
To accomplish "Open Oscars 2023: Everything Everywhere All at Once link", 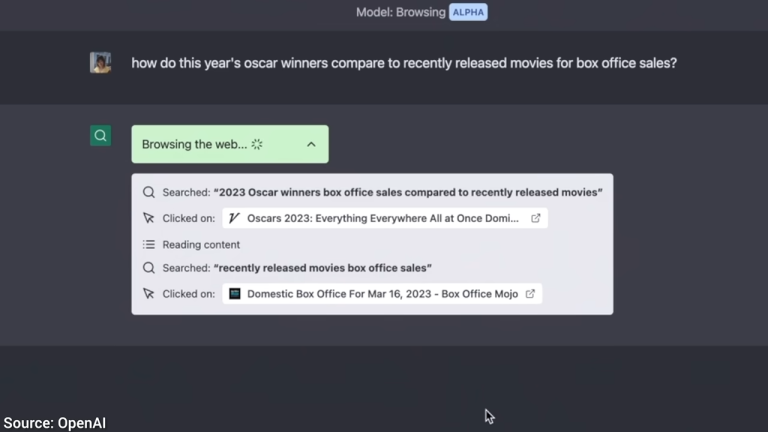I will [x=385, y=218].
